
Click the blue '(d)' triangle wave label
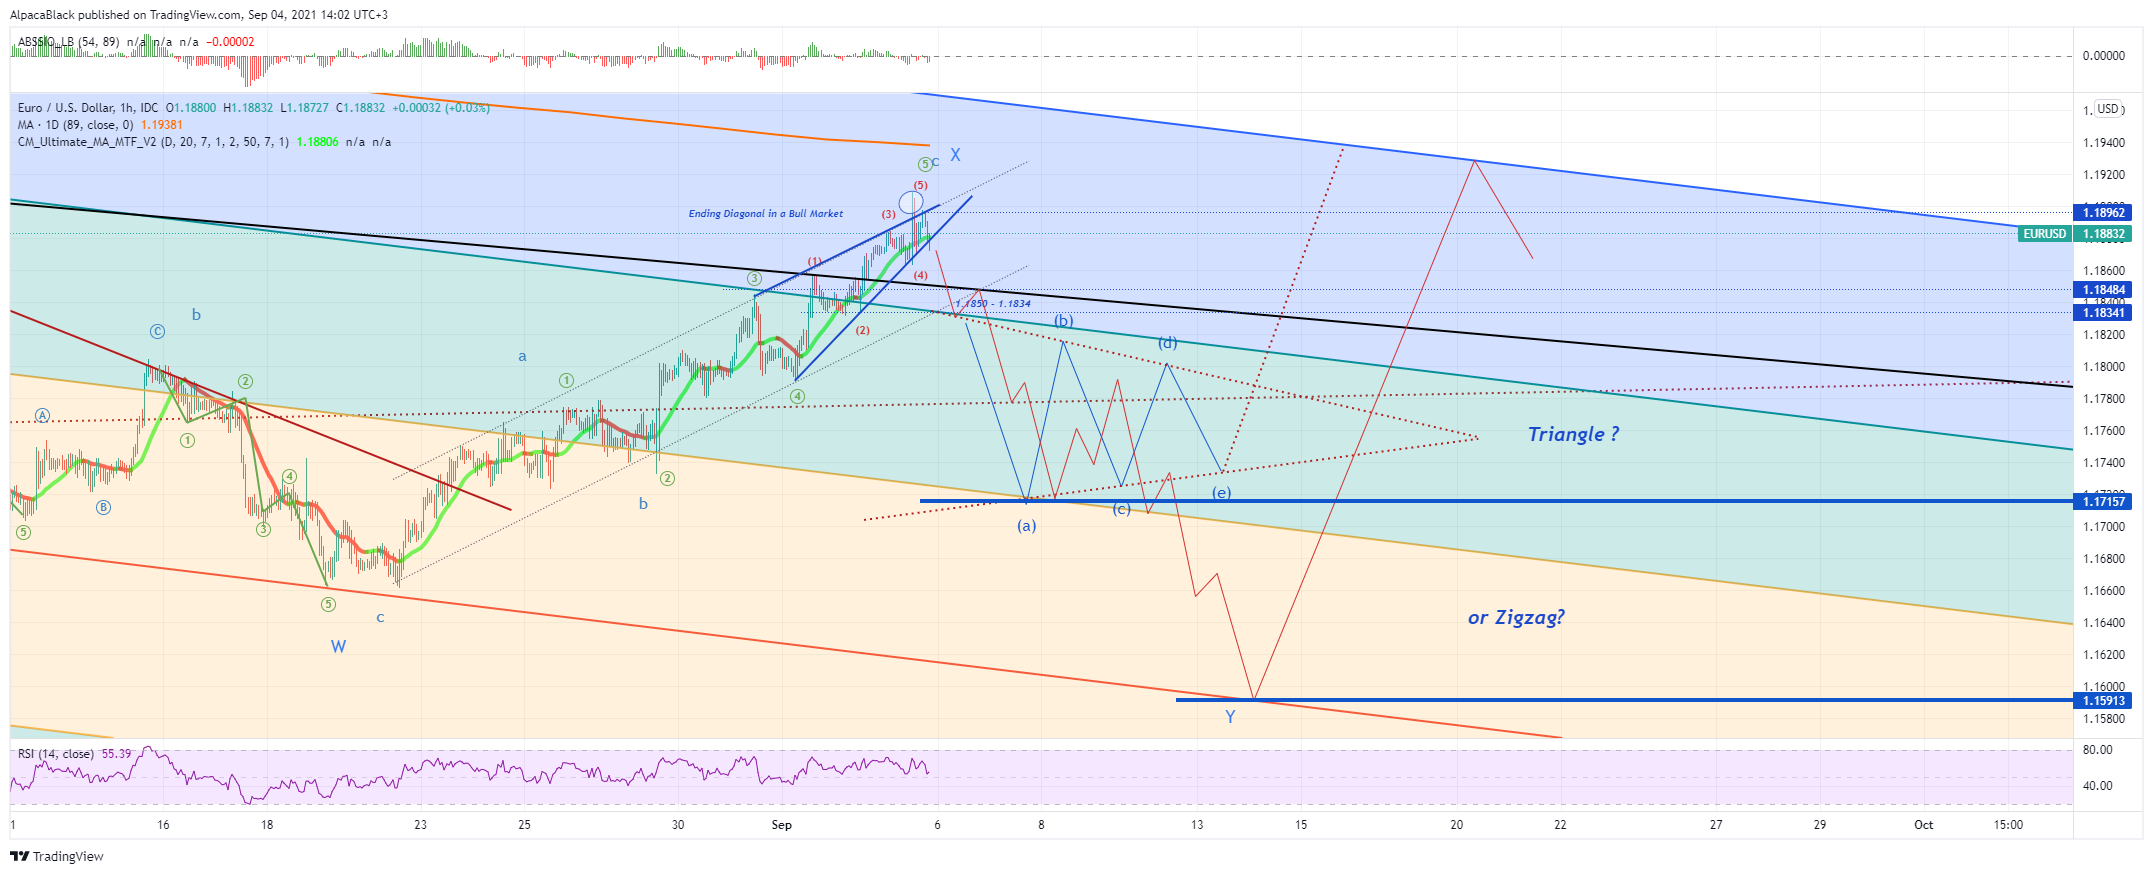tap(1167, 343)
